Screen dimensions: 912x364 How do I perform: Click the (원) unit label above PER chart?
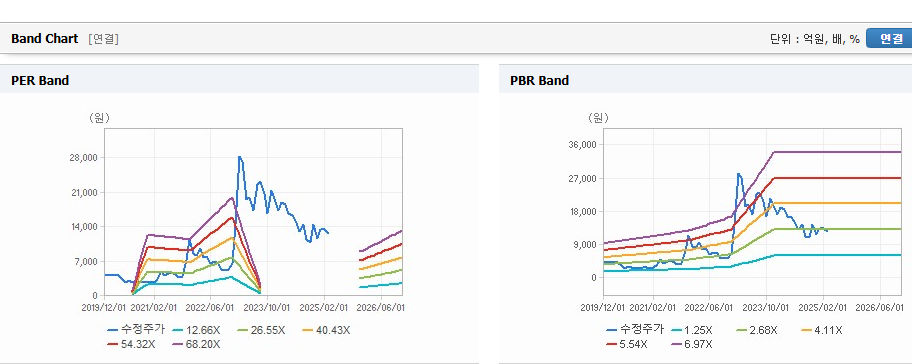point(99,118)
